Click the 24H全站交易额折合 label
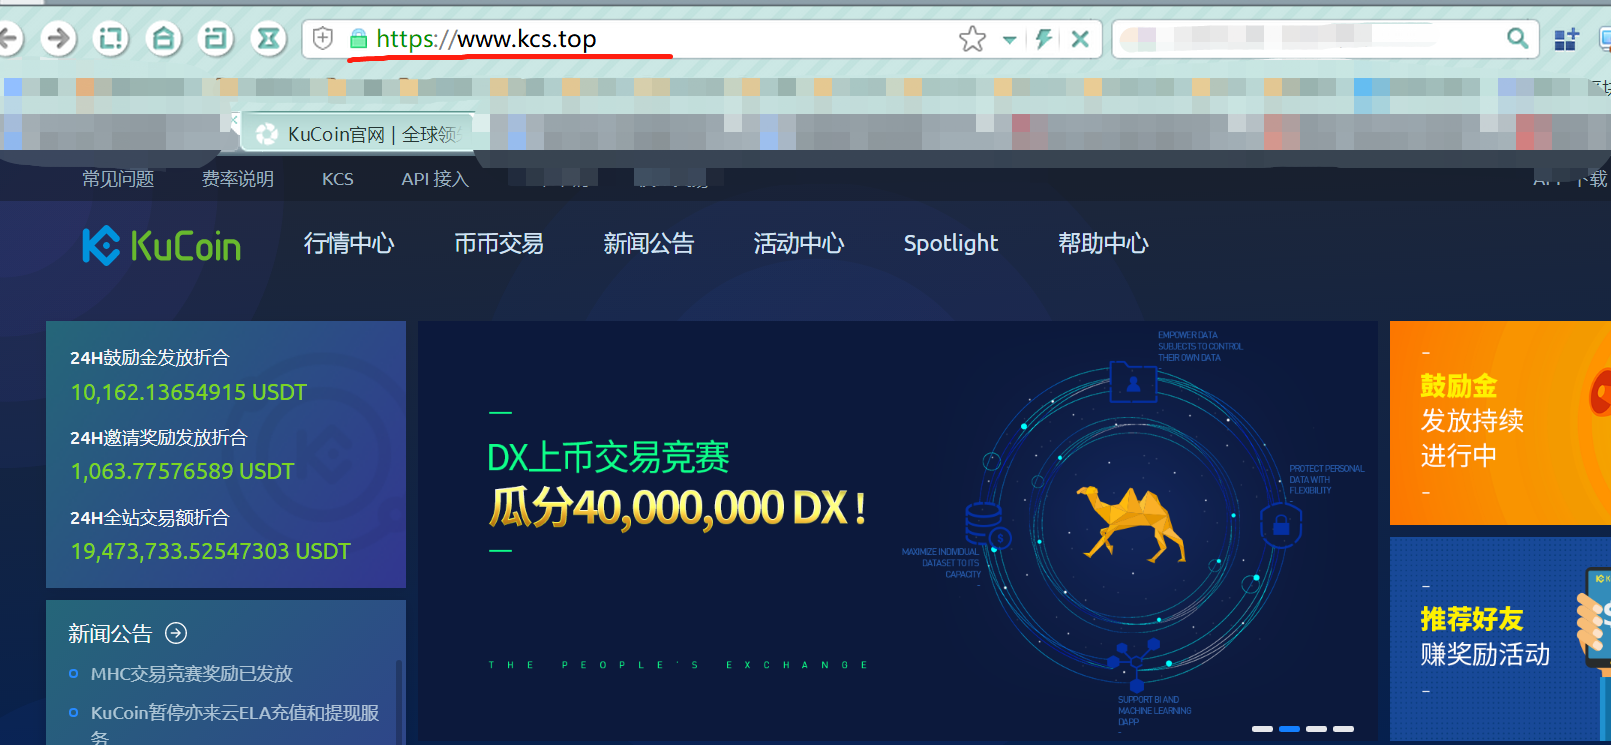This screenshot has width=1611, height=745. click(150, 518)
